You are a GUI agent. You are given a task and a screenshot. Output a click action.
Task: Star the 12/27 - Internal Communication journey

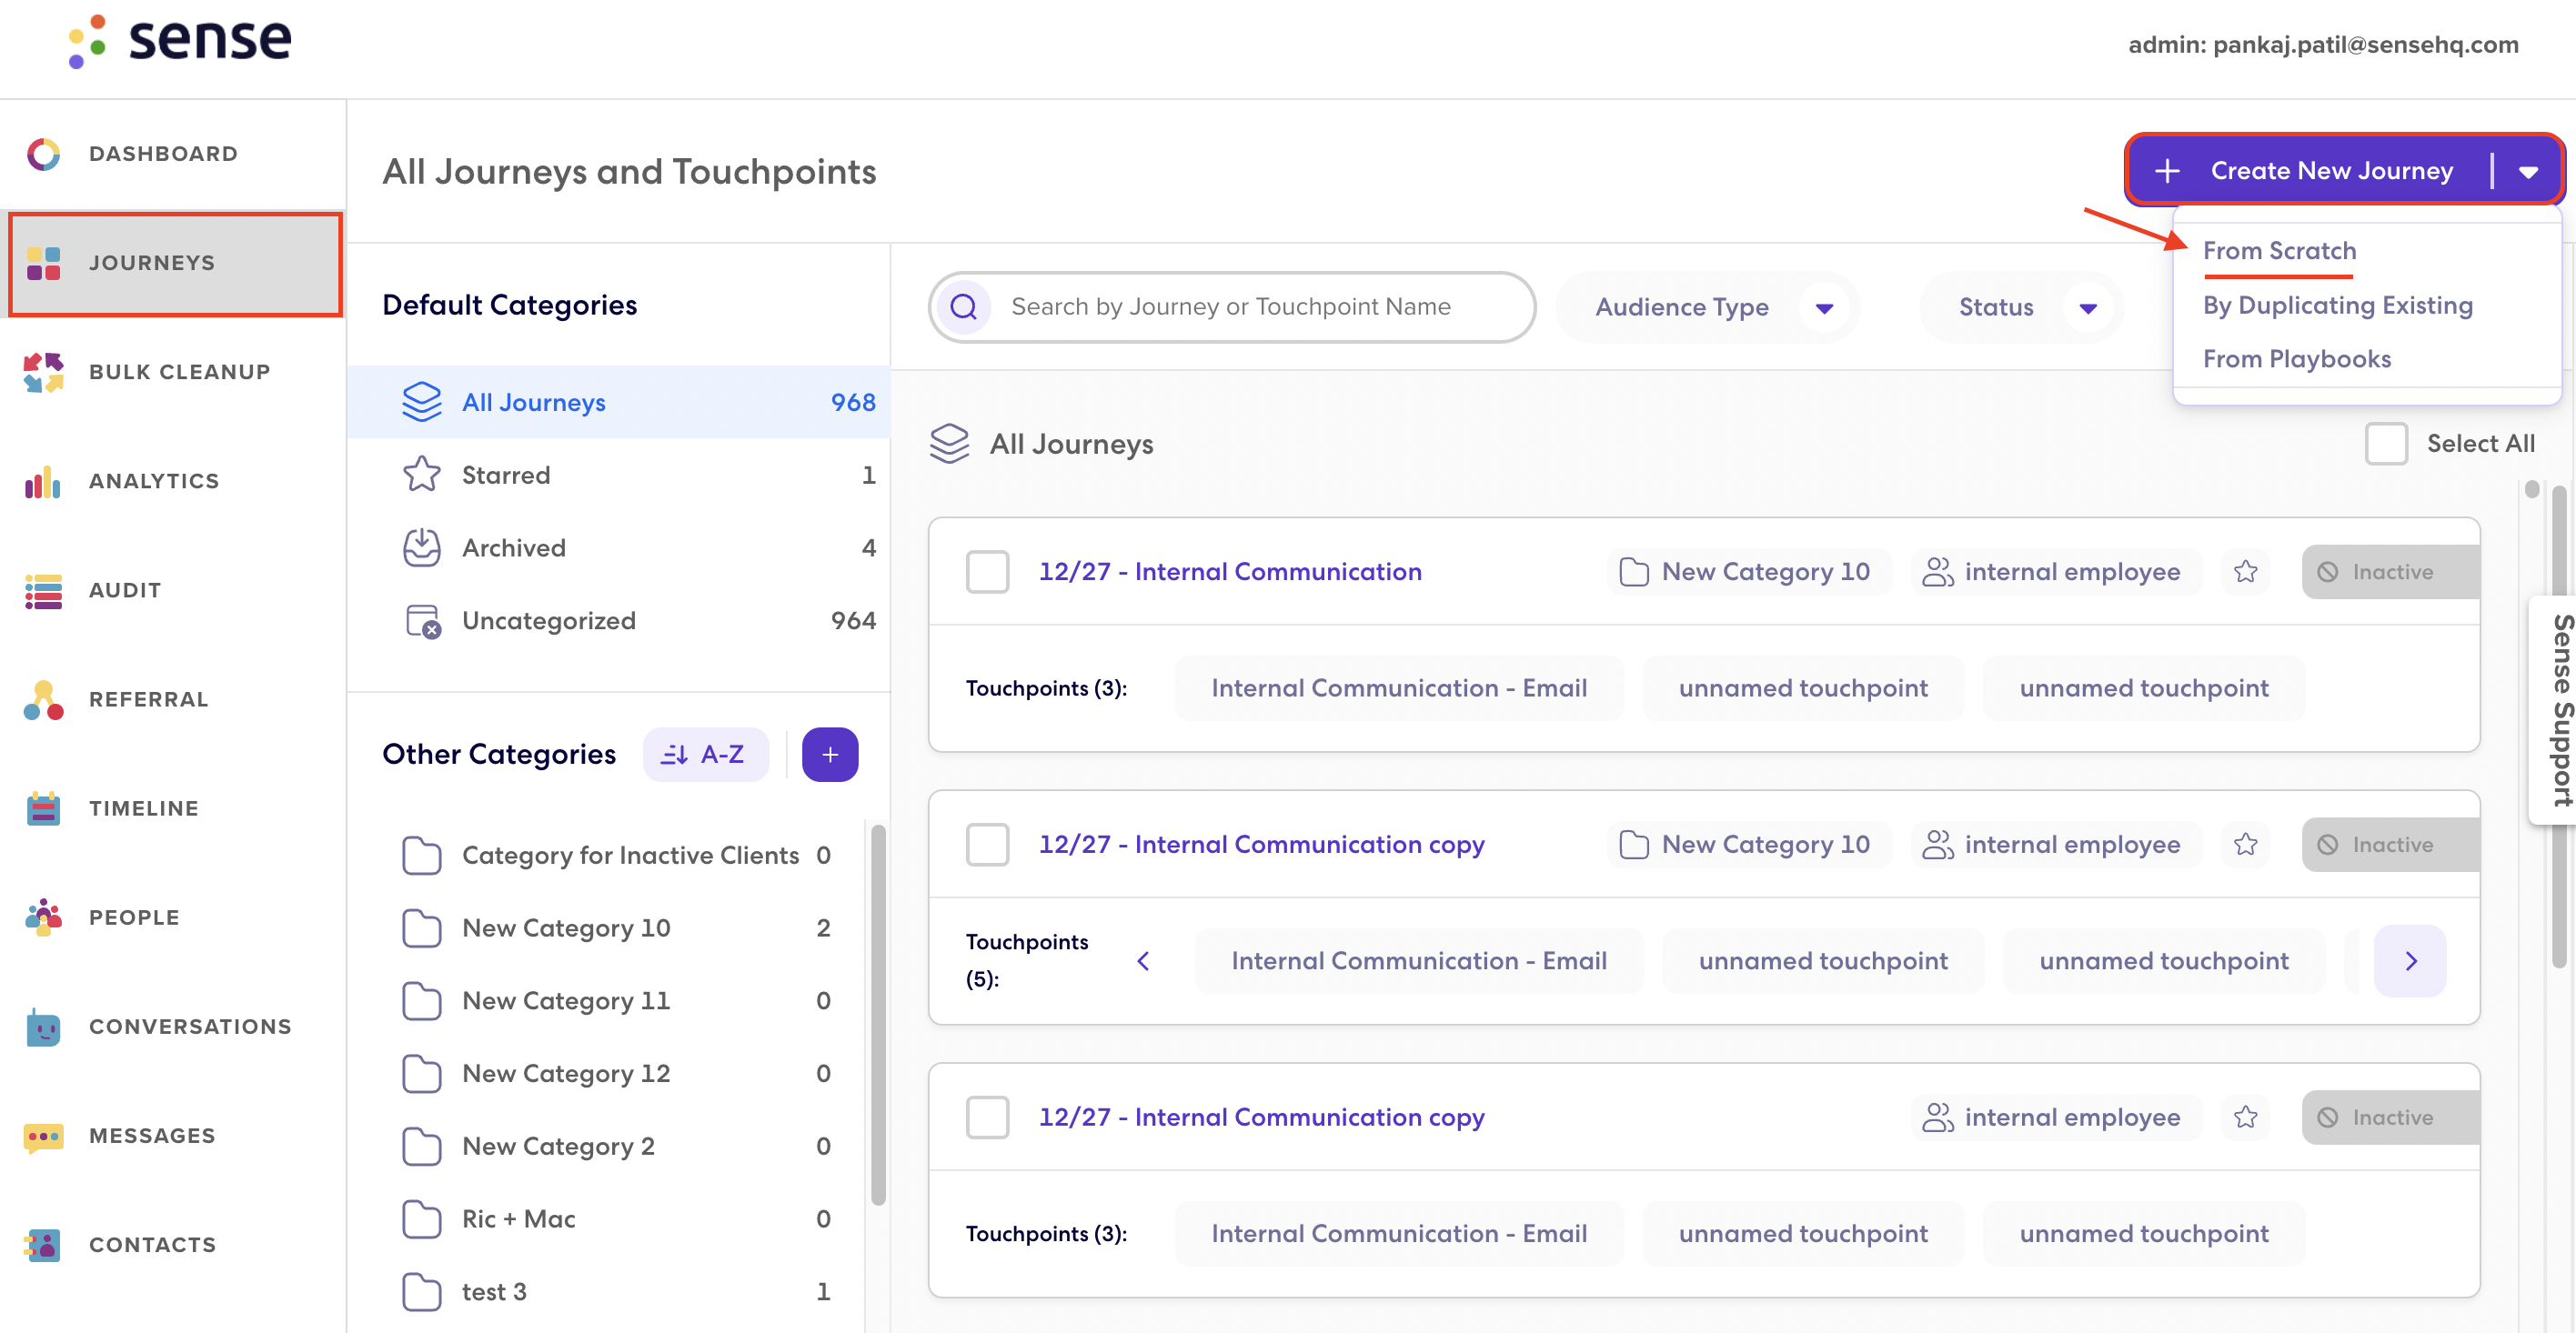click(x=2245, y=572)
